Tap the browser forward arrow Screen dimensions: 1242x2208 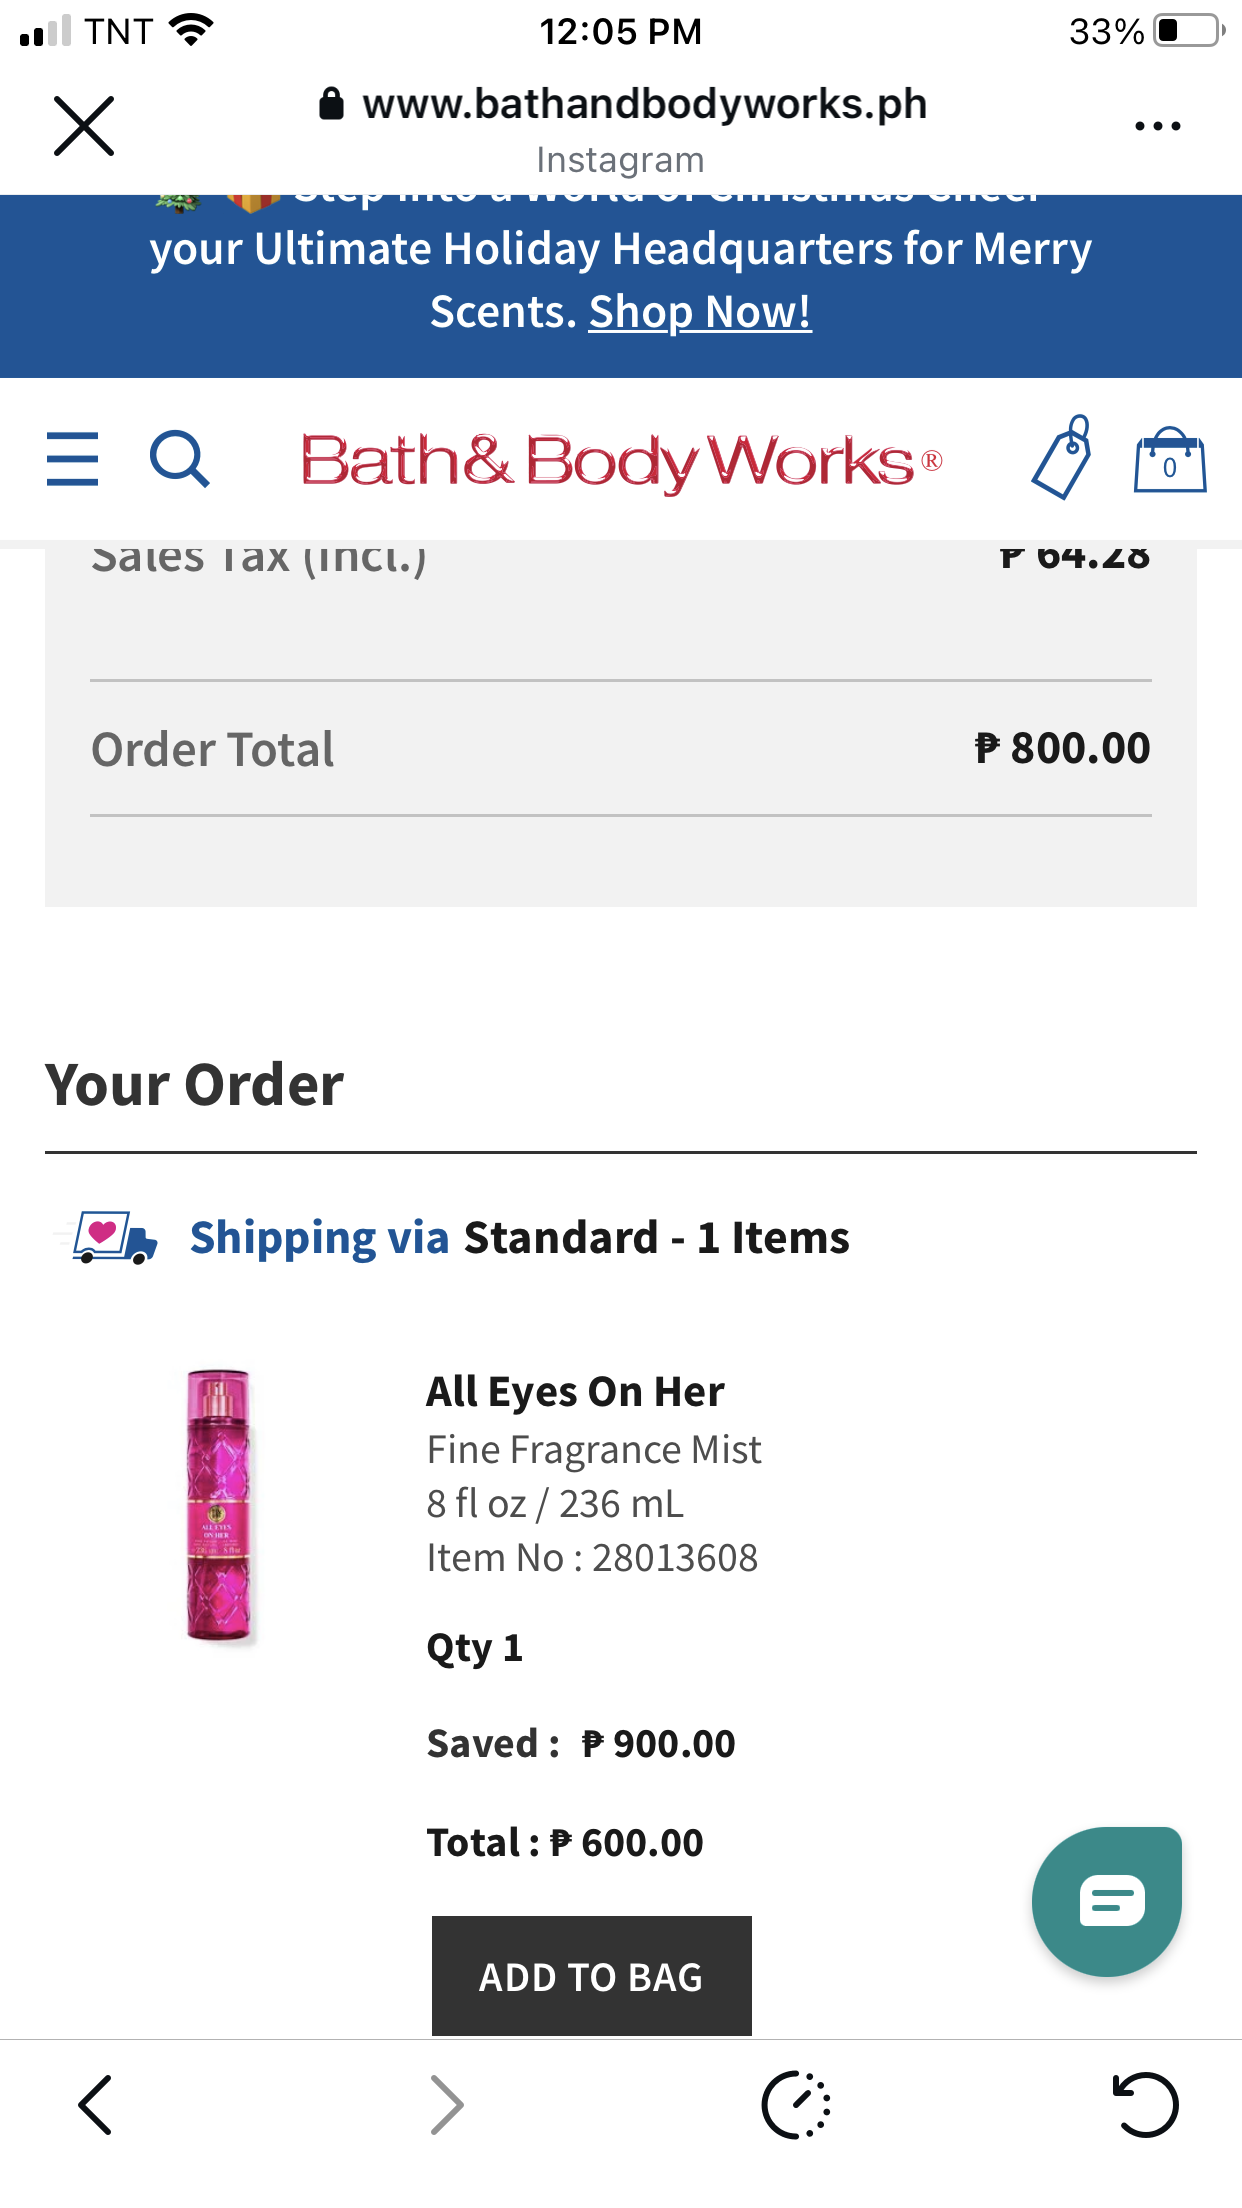pos(446,2104)
